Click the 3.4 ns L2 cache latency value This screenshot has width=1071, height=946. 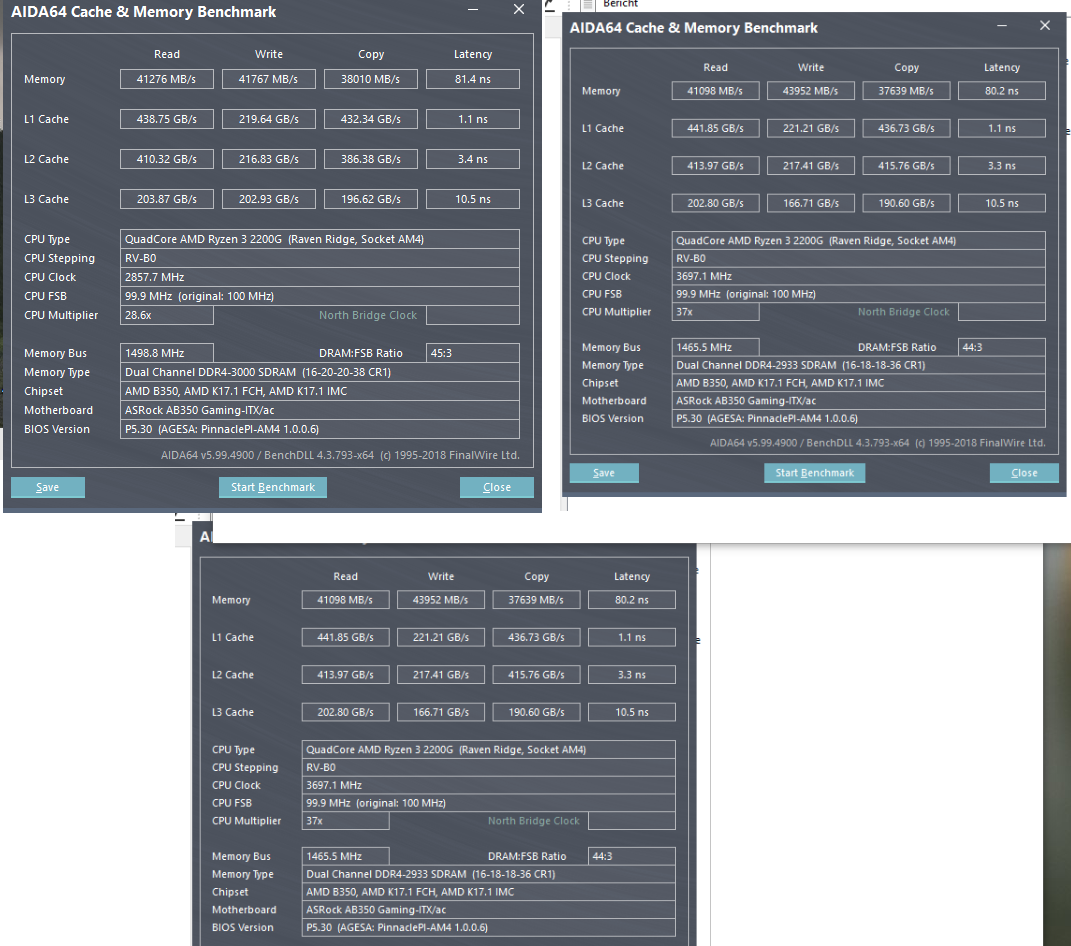[473, 159]
